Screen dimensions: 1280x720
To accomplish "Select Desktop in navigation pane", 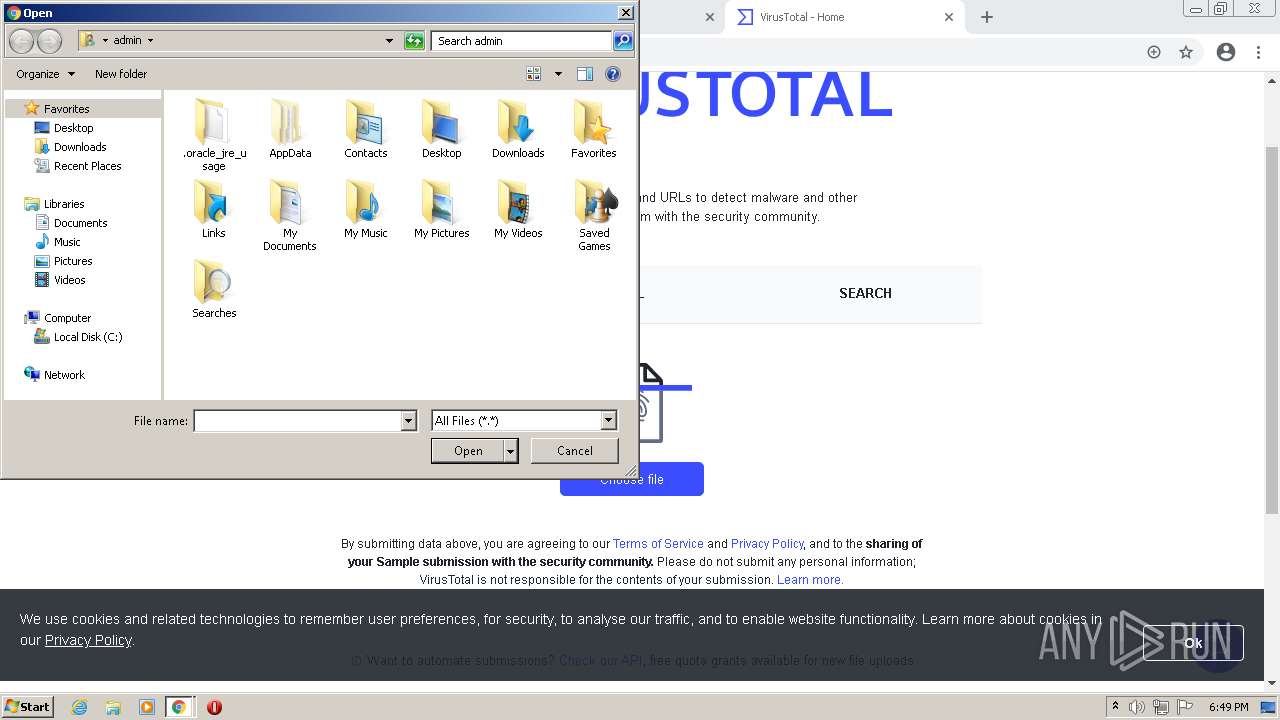I will point(73,128).
